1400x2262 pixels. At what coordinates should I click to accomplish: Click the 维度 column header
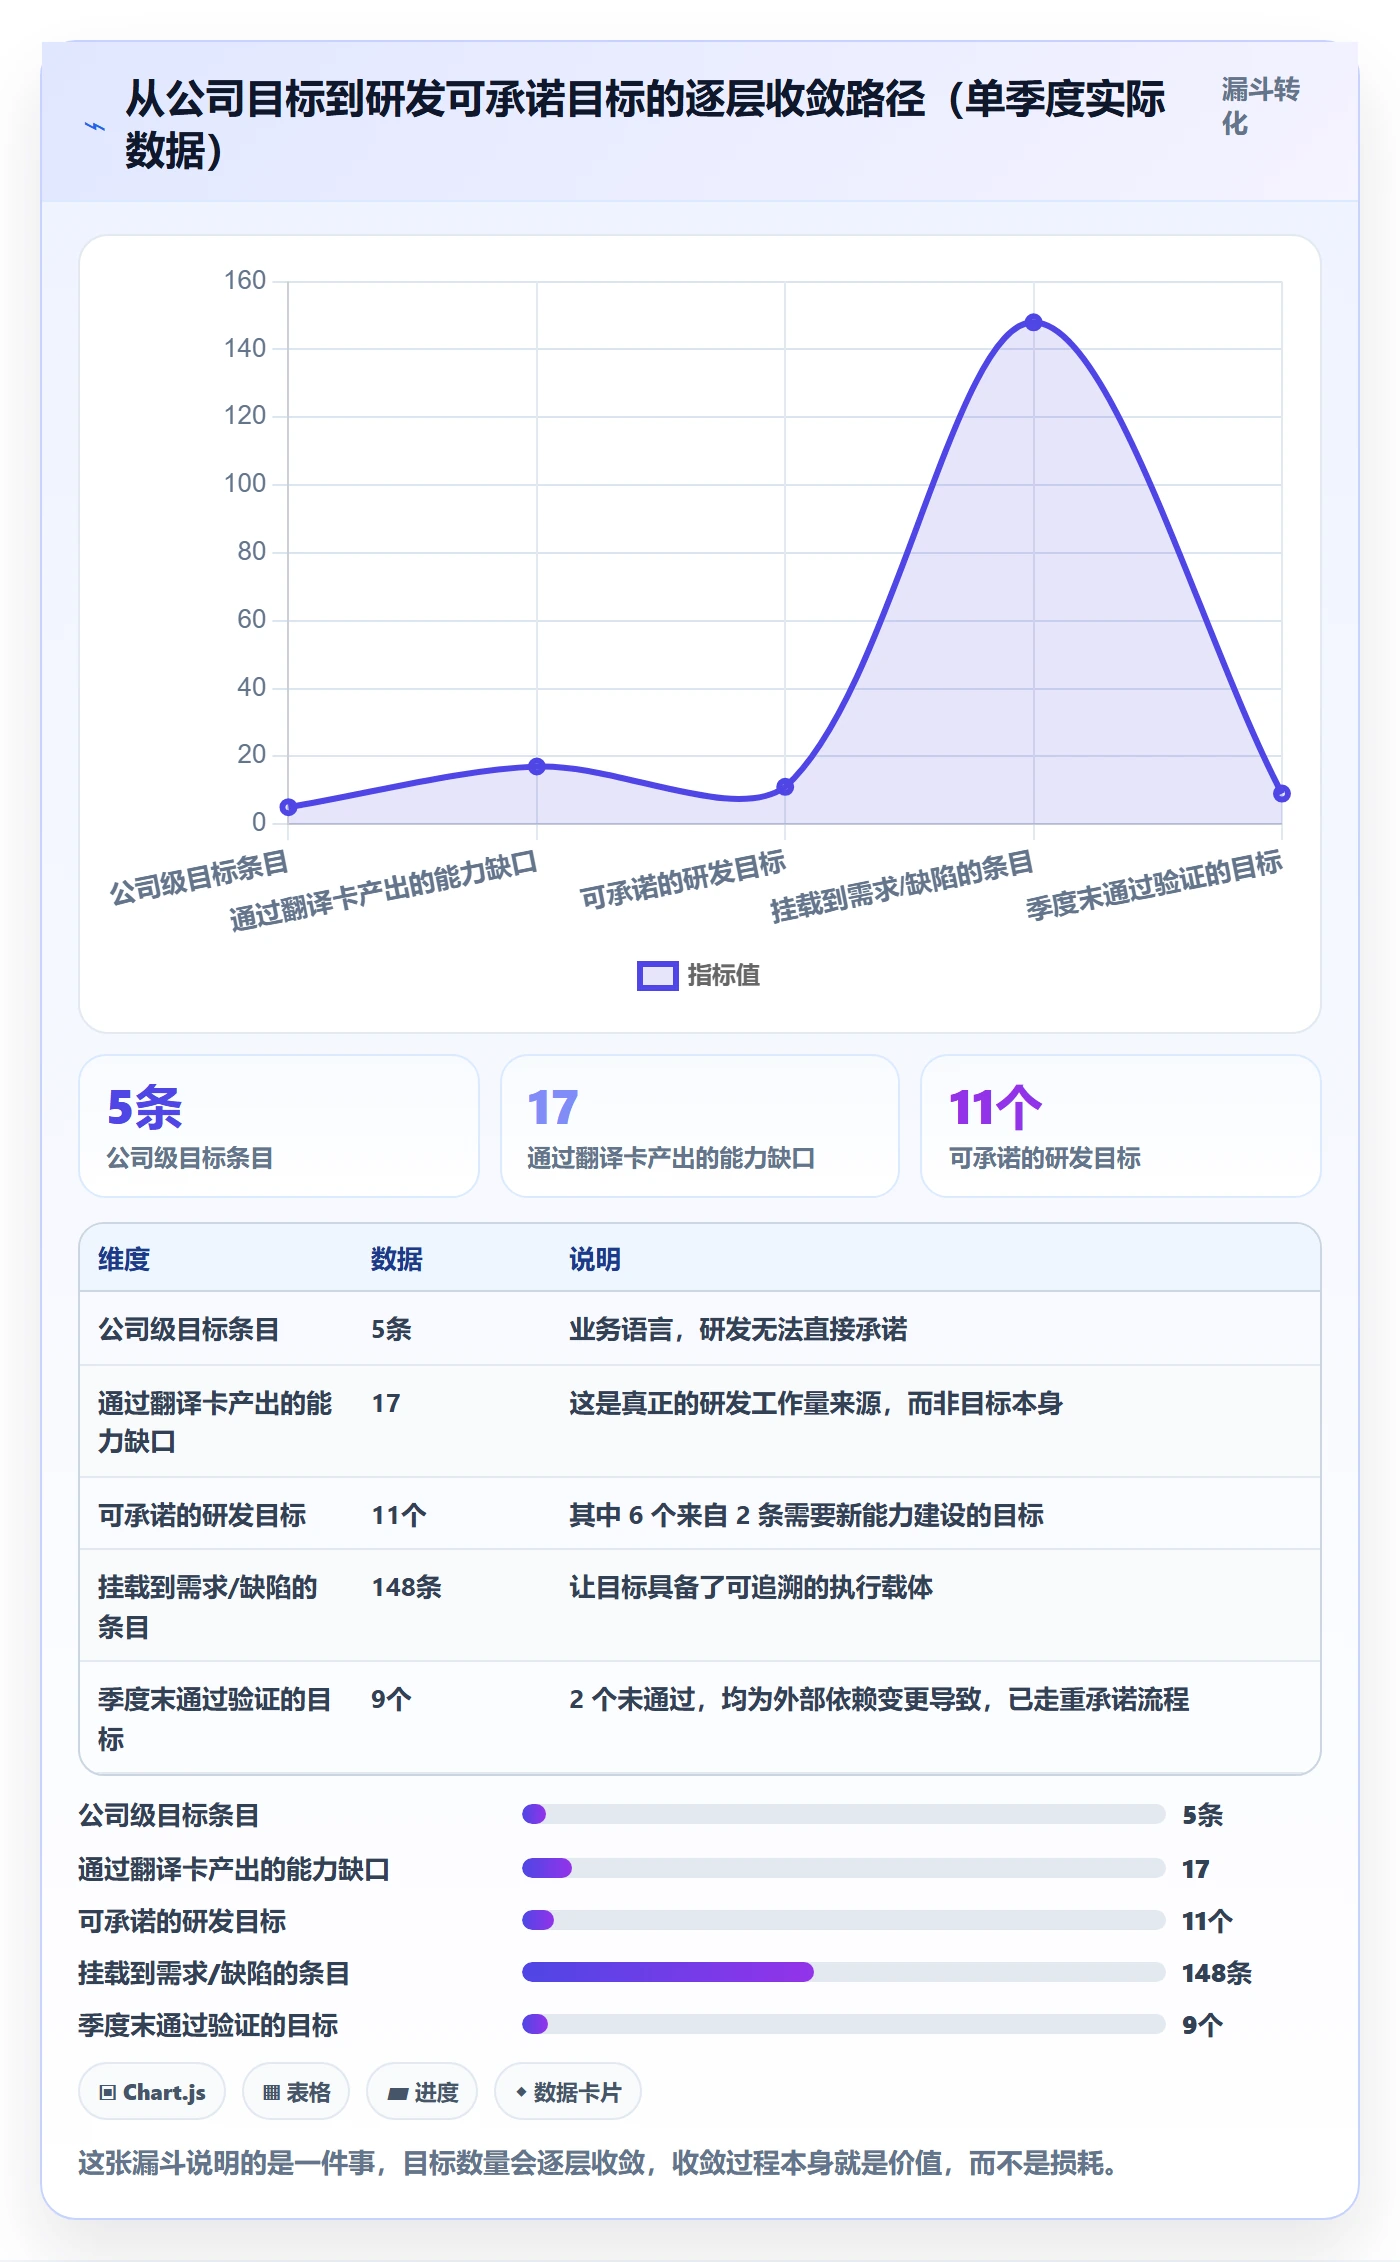pos(124,1259)
